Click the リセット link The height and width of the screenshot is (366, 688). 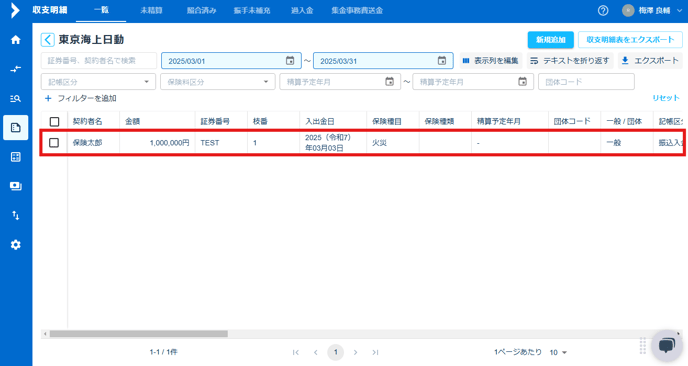[x=666, y=98]
